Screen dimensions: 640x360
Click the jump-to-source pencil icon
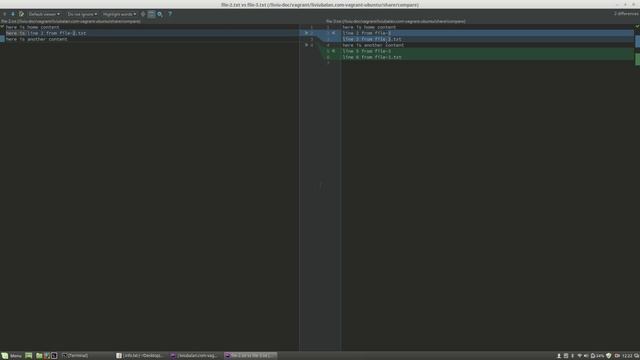coord(21,14)
